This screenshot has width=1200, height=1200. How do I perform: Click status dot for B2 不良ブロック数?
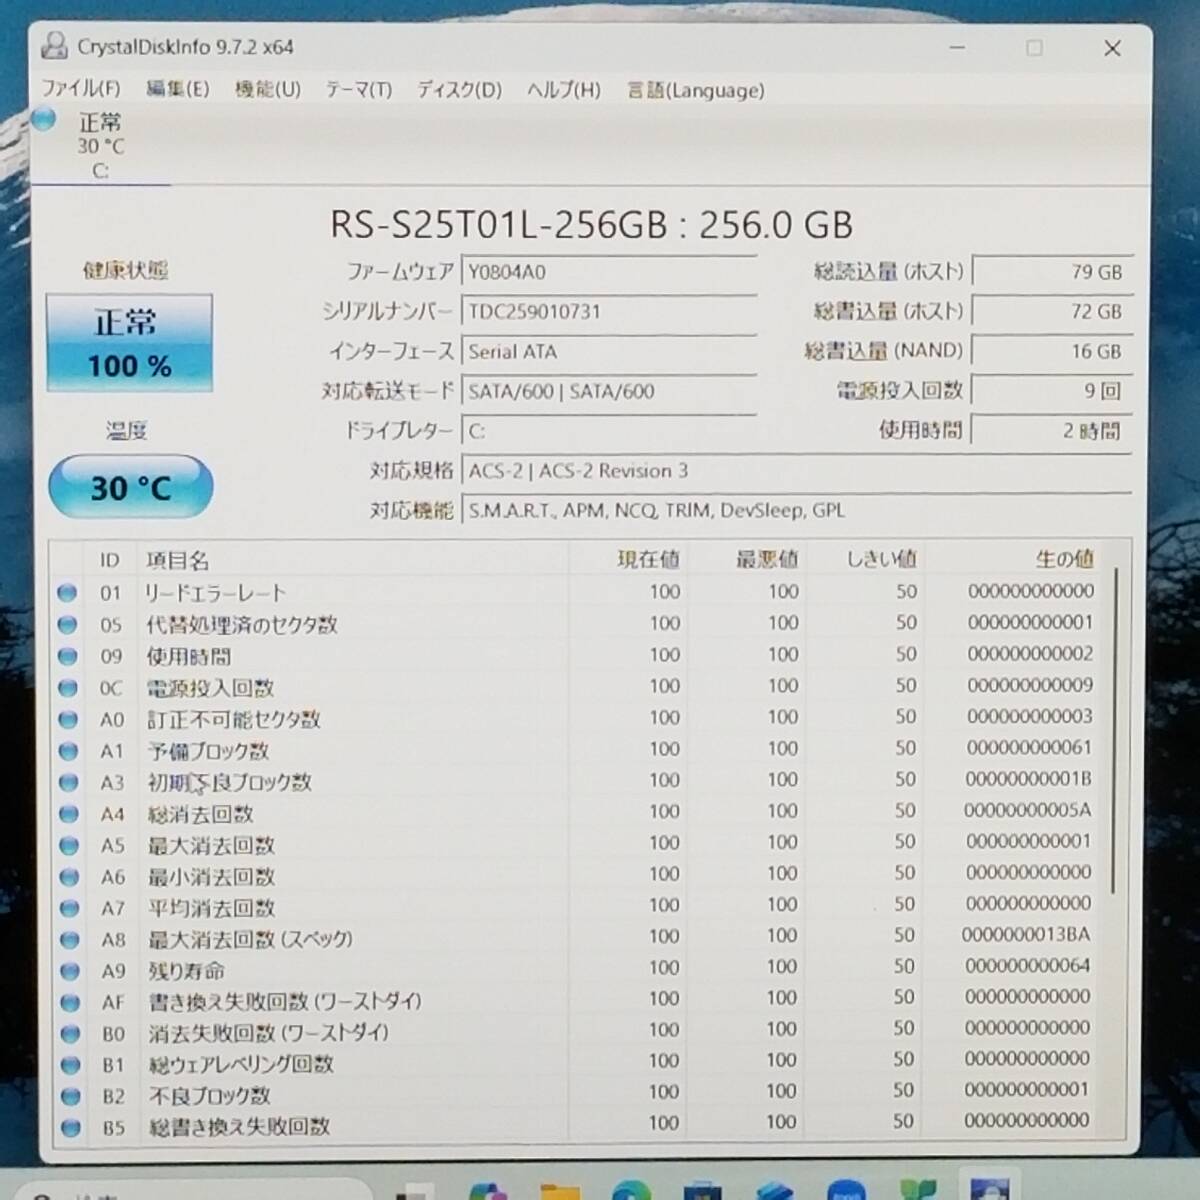[69, 1096]
